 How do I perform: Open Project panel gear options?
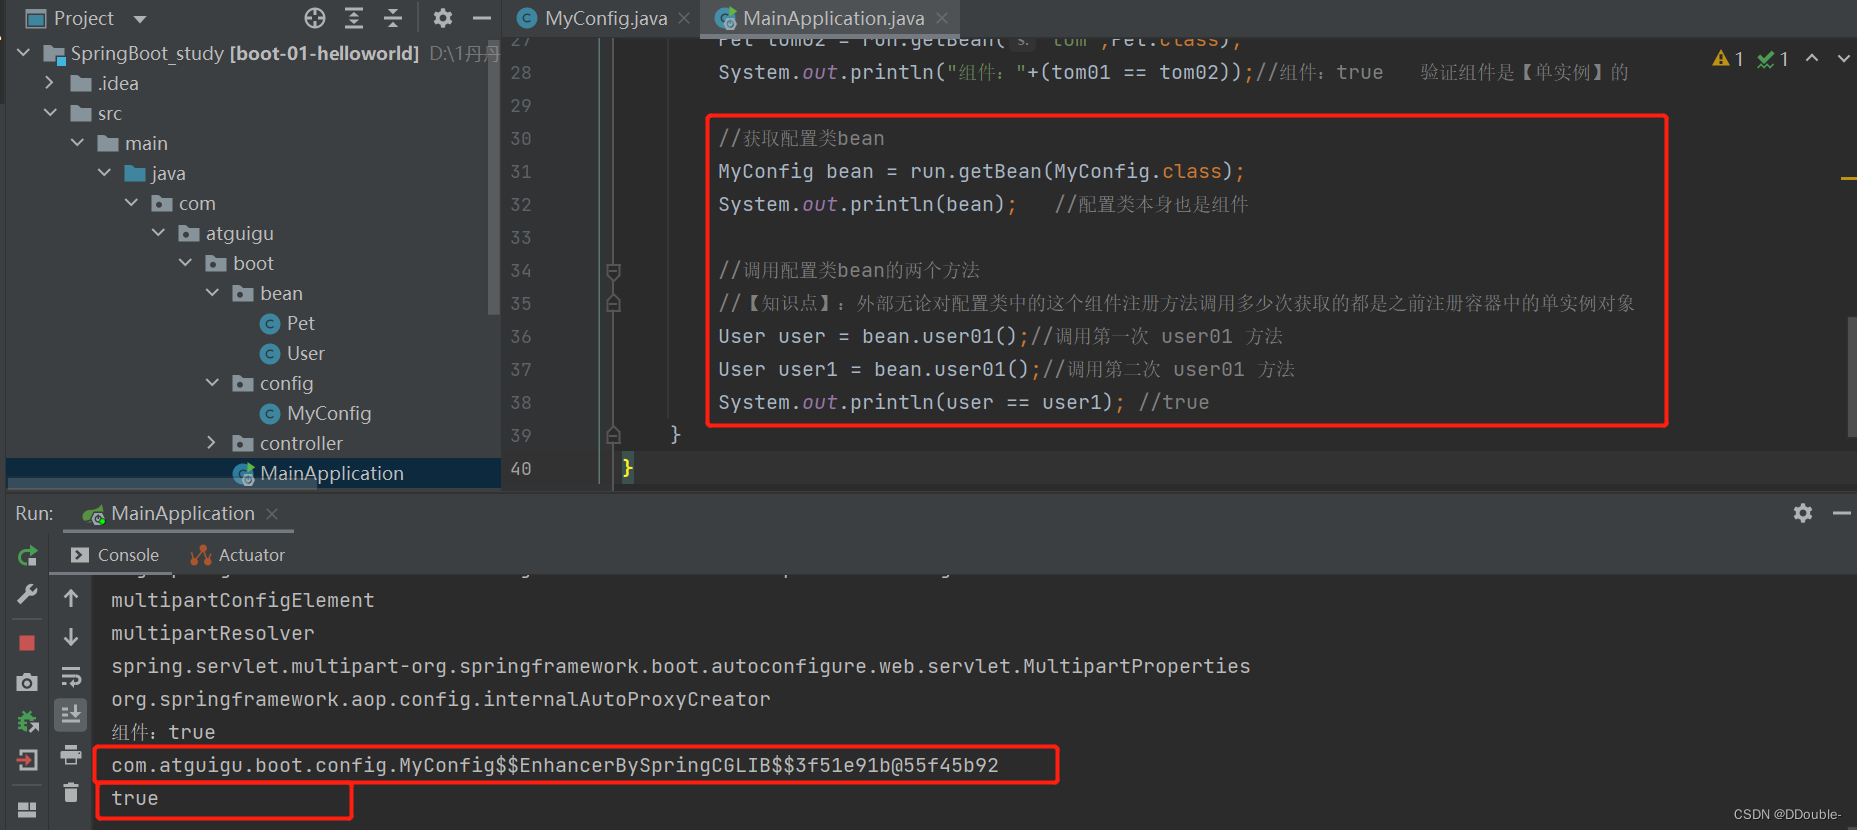click(443, 18)
